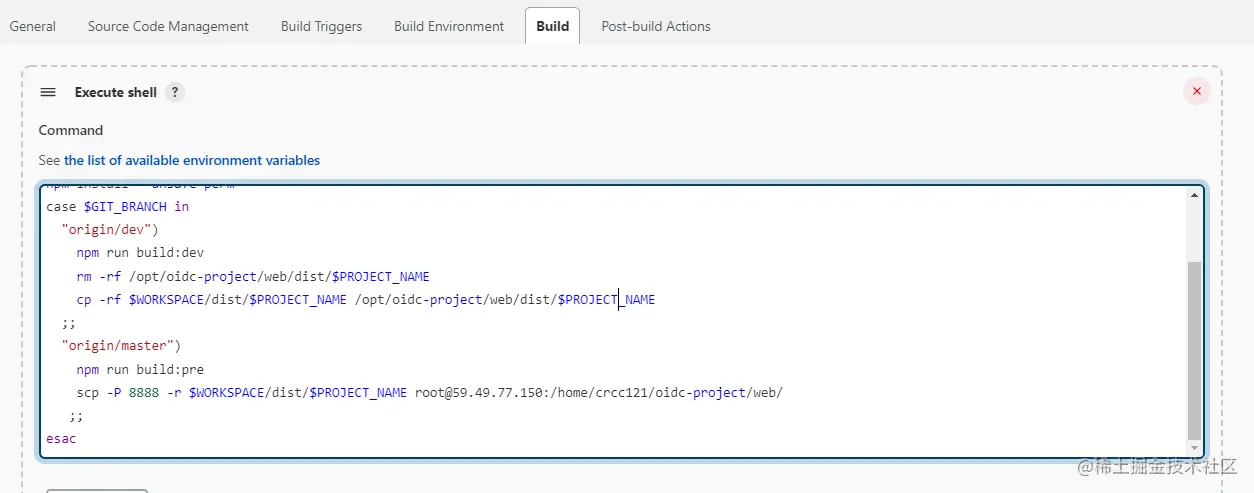This screenshot has height=493, width=1254.
Task: Switch to the General tab
Action: click(33, 26)
